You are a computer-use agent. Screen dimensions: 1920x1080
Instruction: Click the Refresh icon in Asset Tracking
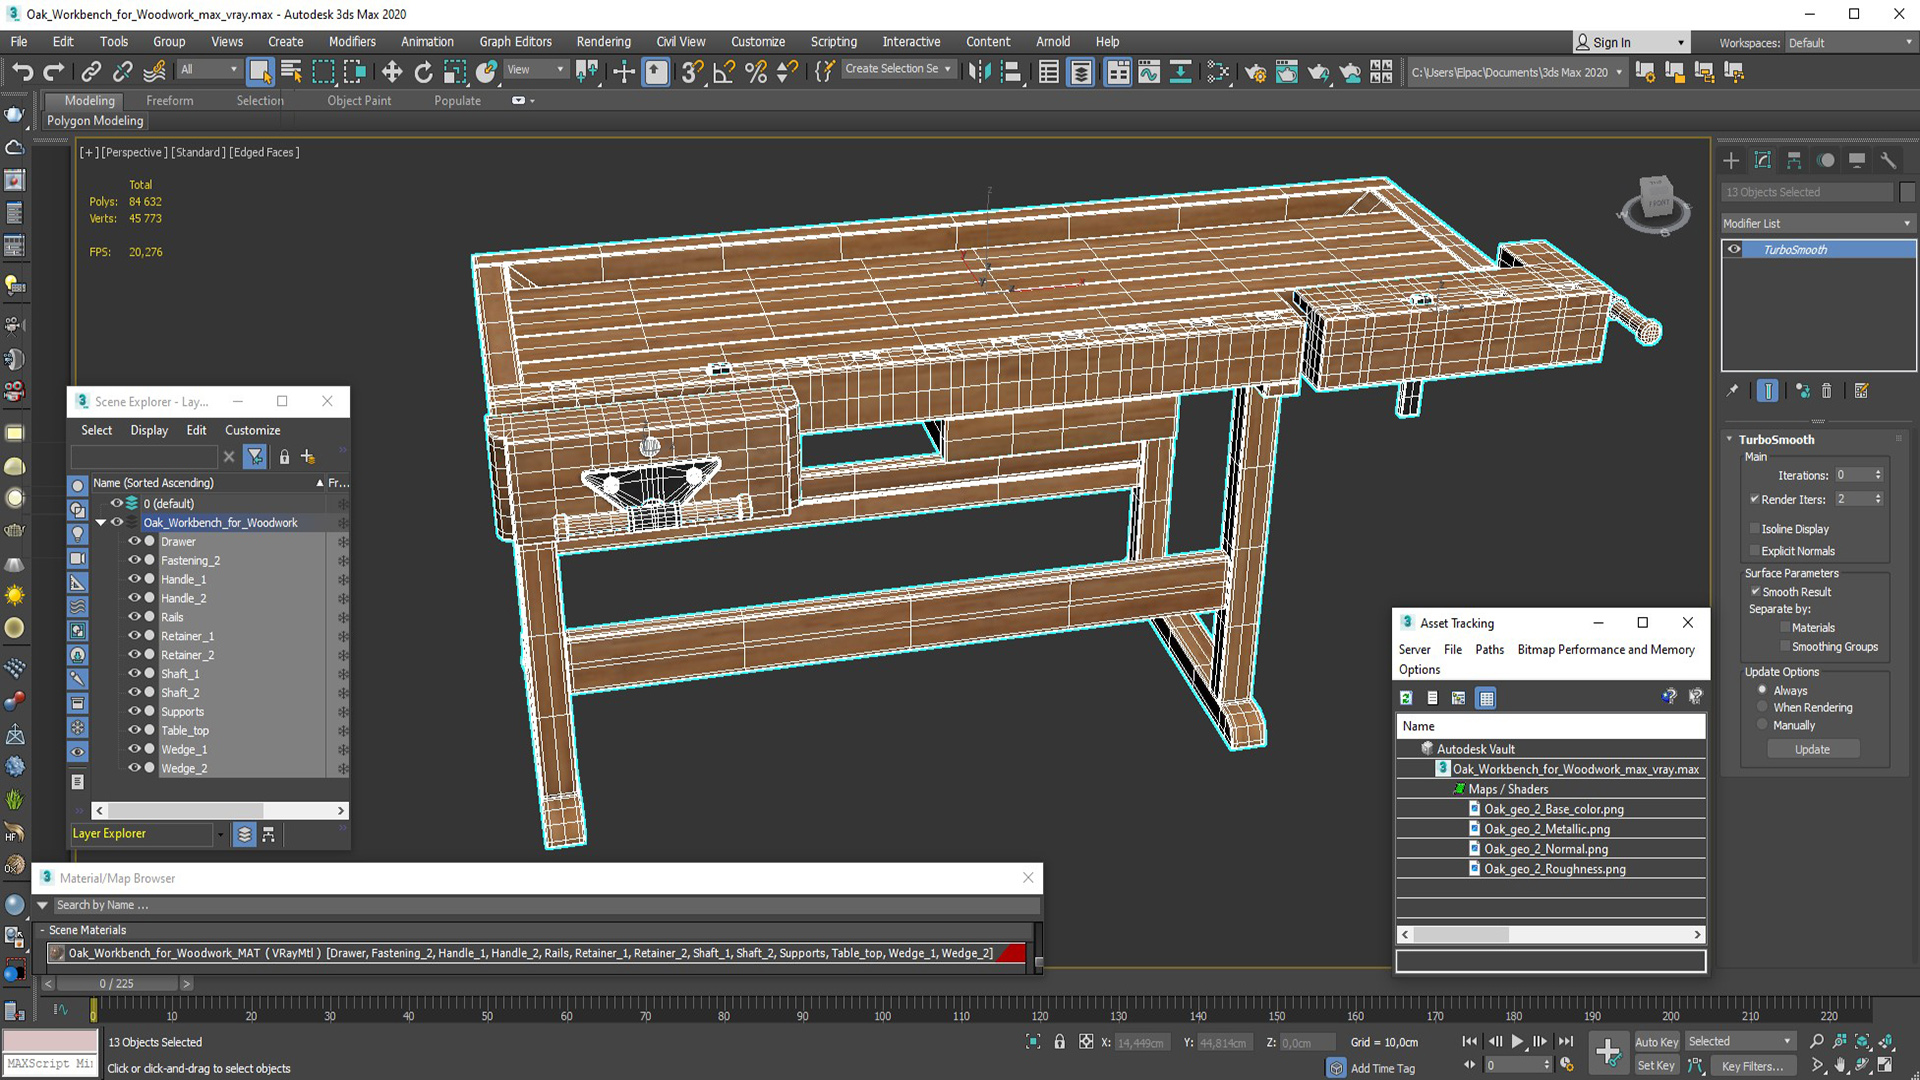click(1406, 698)
